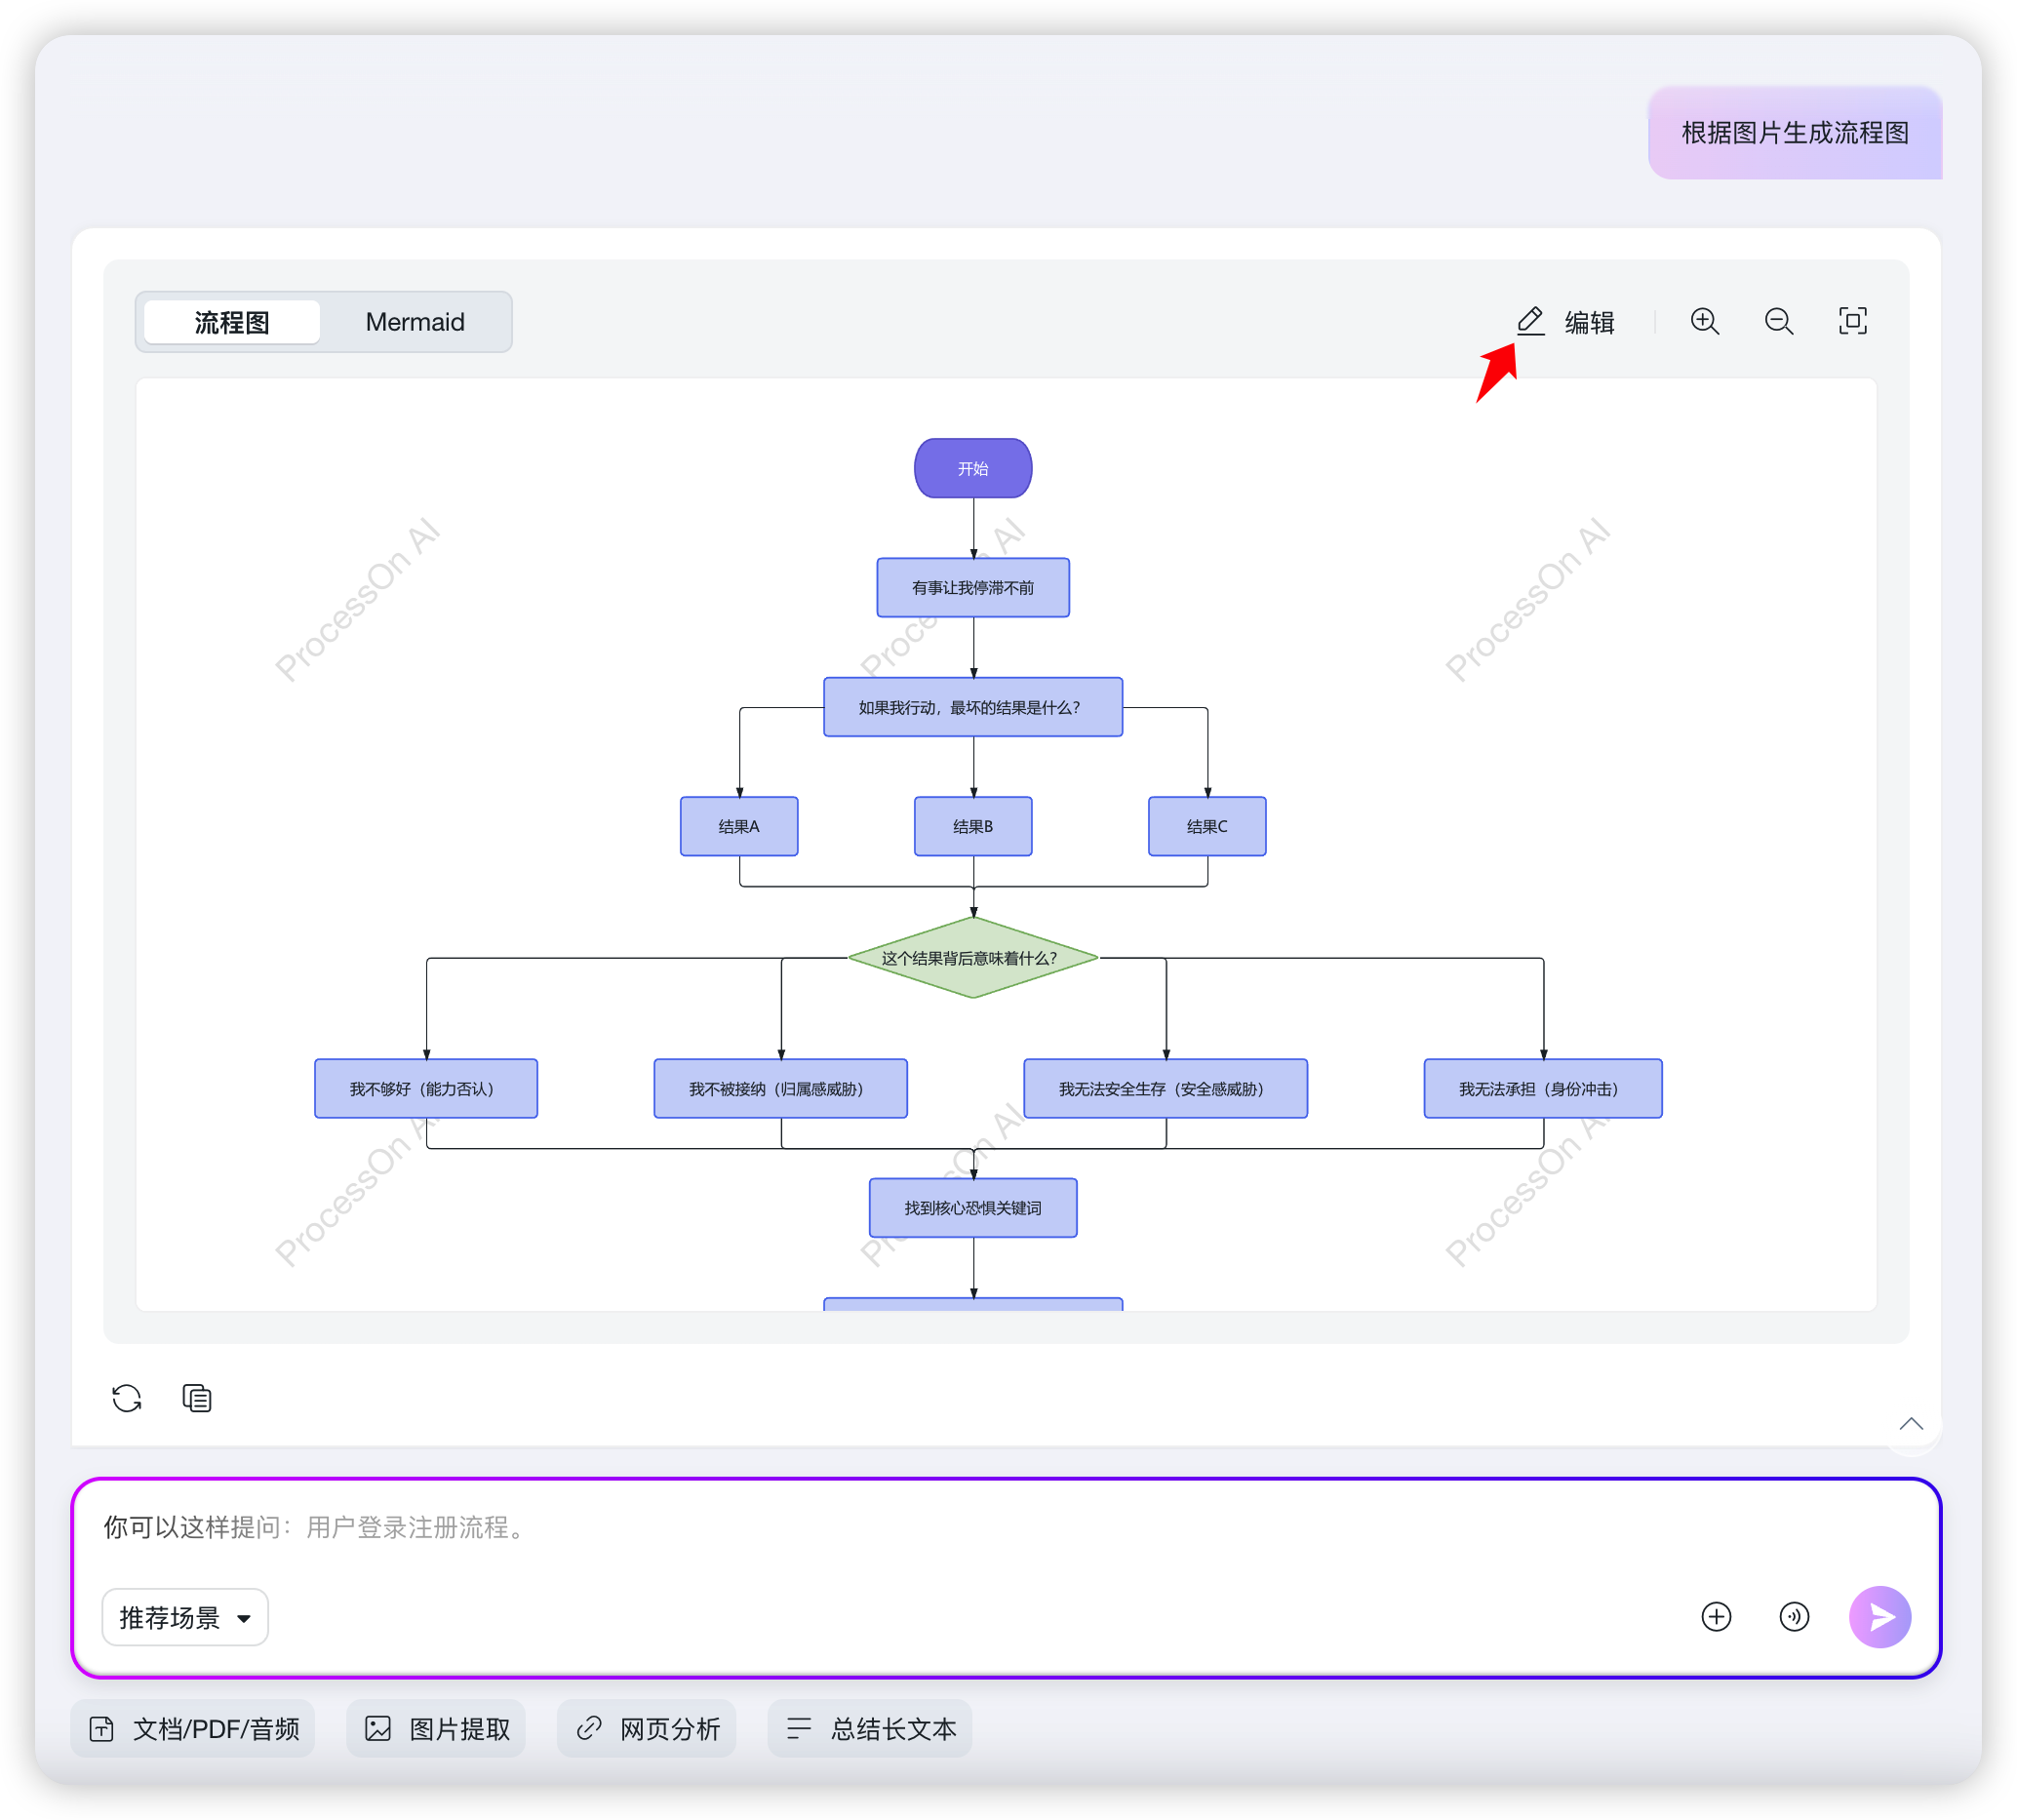
Task: Choose the 图片提取 option
Action: [437, 1729]
